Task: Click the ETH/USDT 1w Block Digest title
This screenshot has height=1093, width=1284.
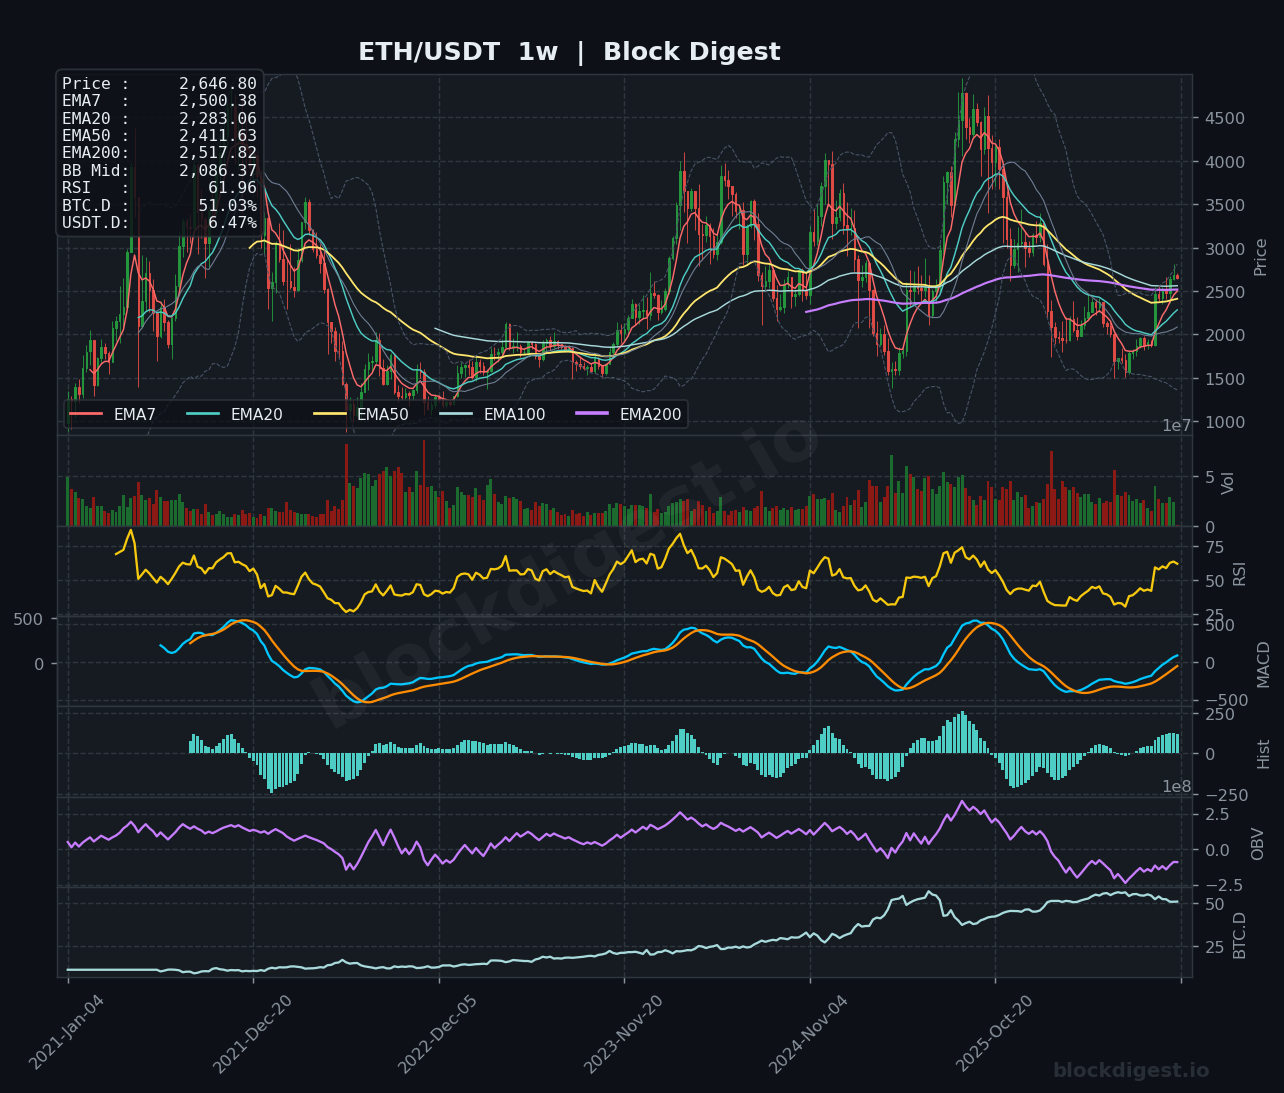Action: point(569,52)
